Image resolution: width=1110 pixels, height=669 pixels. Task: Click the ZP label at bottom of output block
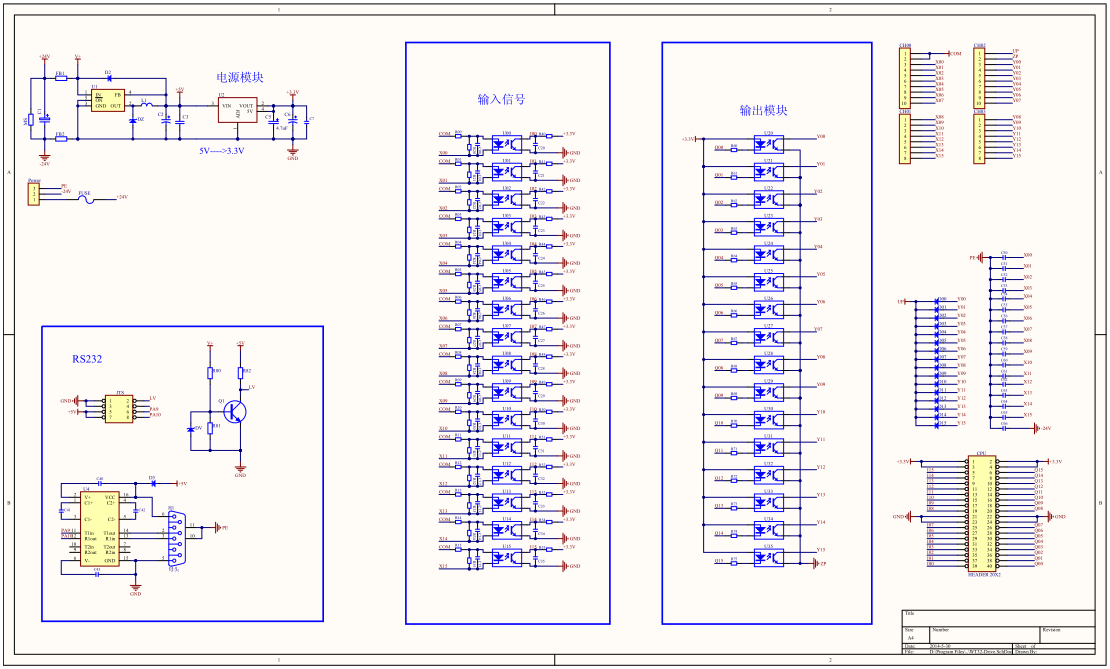pyautogui.click(x=822, y=564)
